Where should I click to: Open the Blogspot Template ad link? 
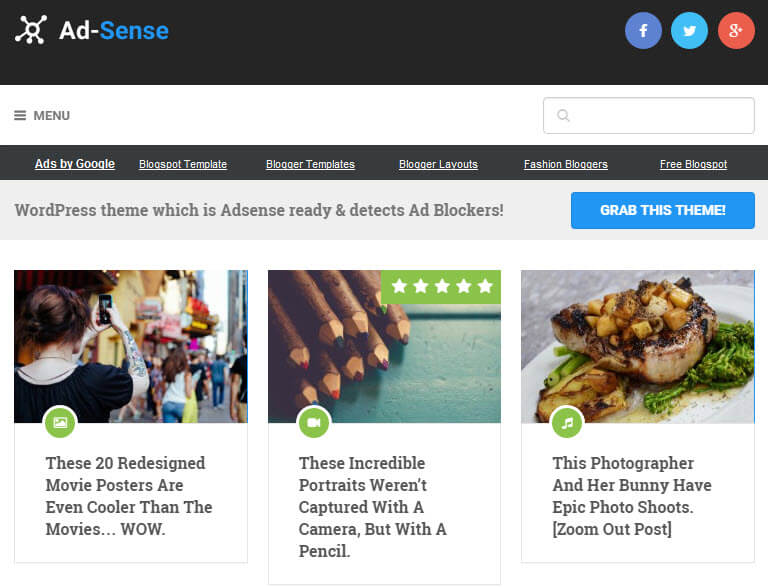point(183,164)
